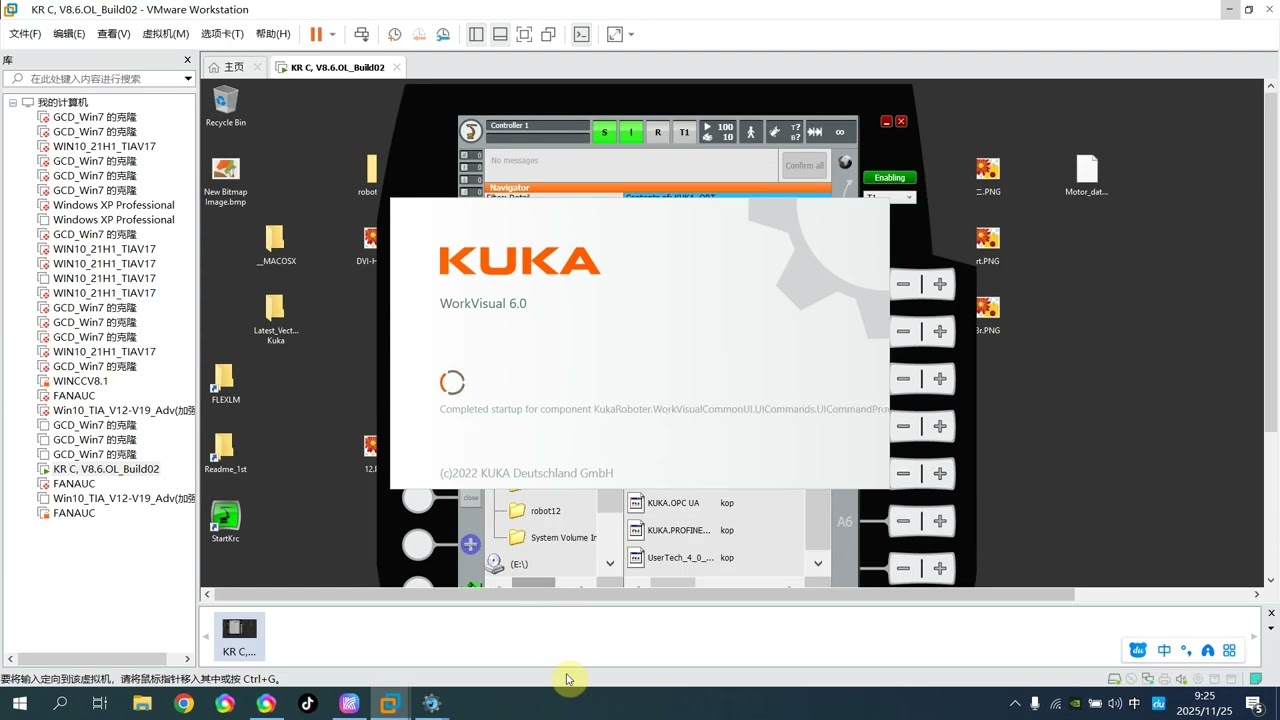Click the globe icon beside message window
Screen dimensions: 1280x720
point(845,162)
